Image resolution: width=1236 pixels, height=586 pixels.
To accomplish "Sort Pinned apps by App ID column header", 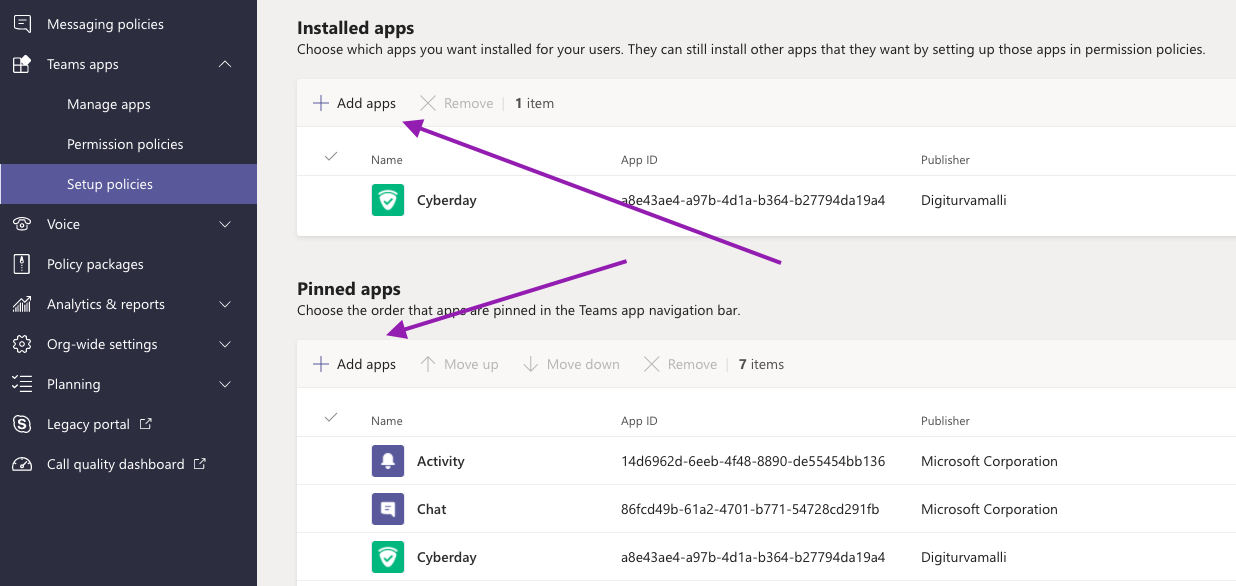I will point(639,421).
